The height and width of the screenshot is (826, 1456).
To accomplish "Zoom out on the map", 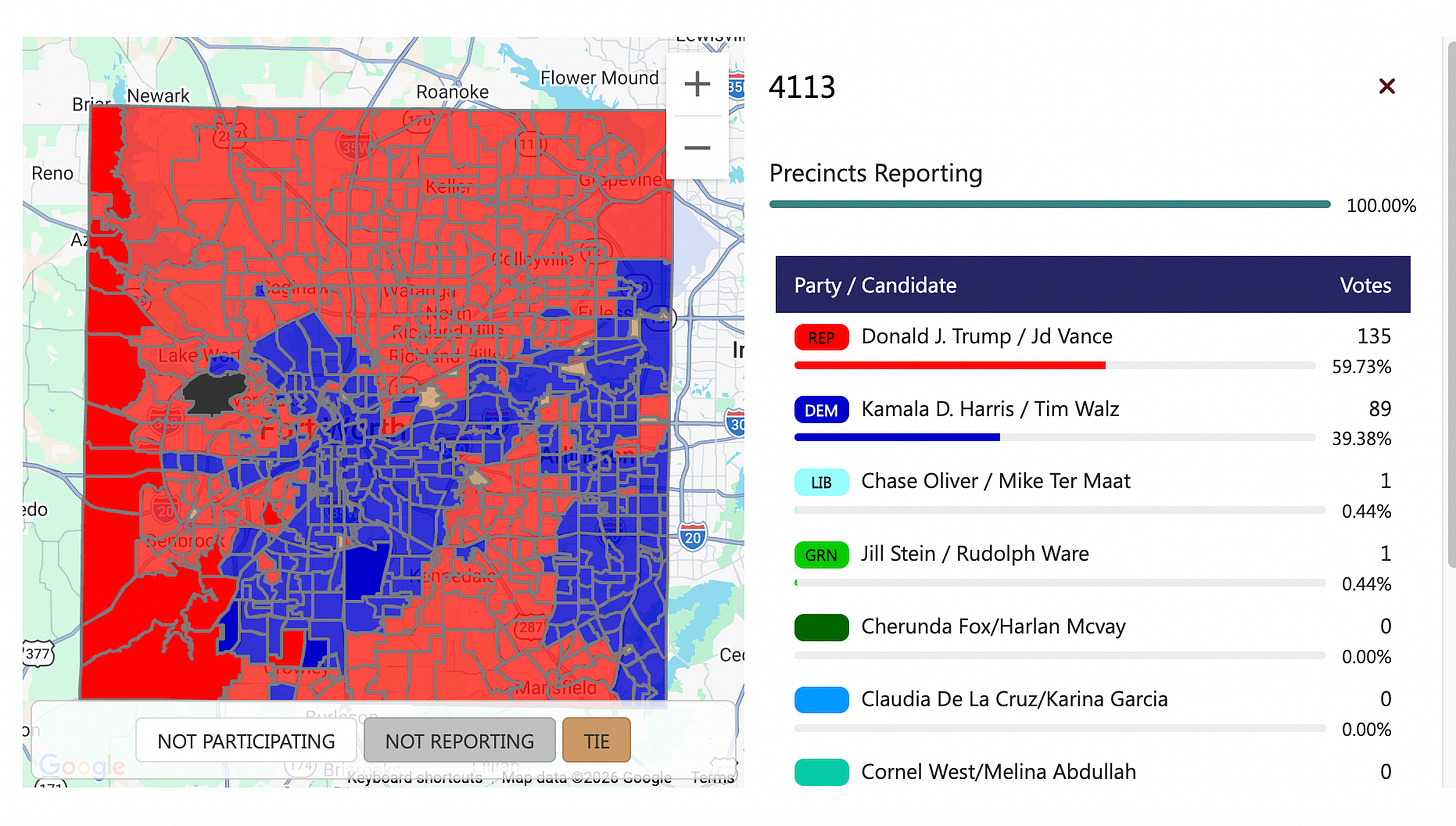I will click(x=697, y=147).
